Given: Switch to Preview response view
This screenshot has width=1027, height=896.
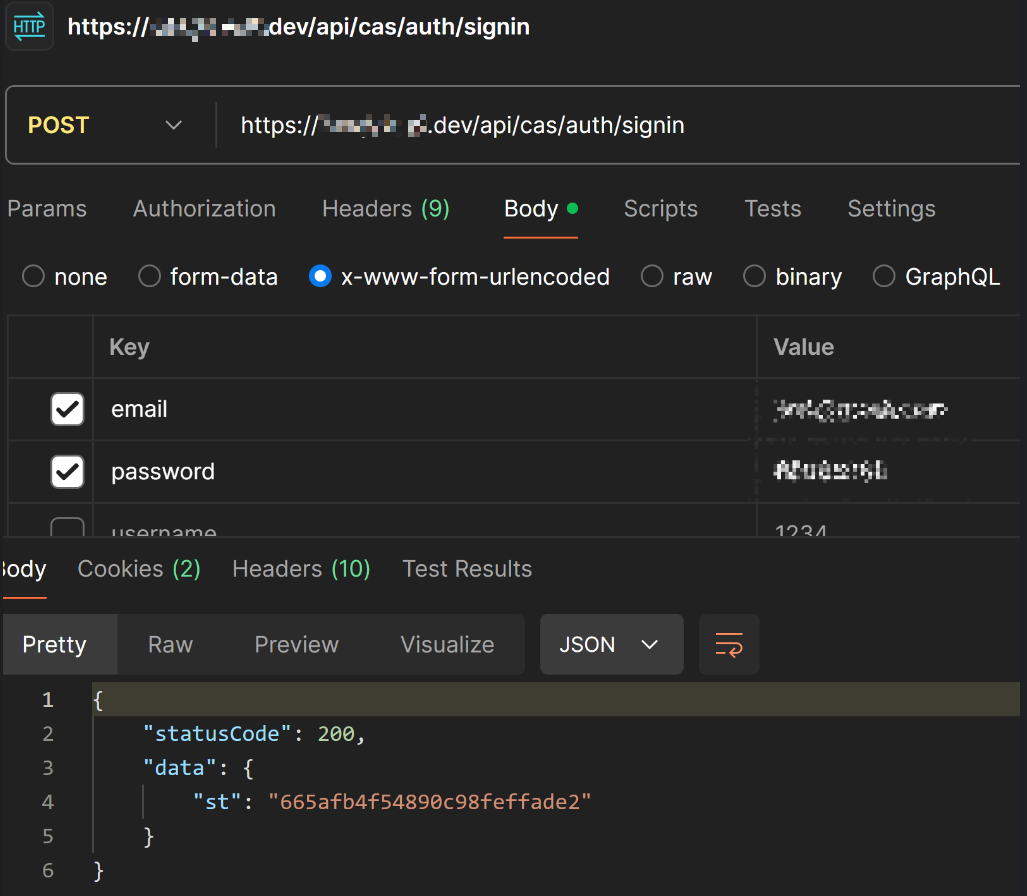Looking at the screenshot, I should (297, 644).
